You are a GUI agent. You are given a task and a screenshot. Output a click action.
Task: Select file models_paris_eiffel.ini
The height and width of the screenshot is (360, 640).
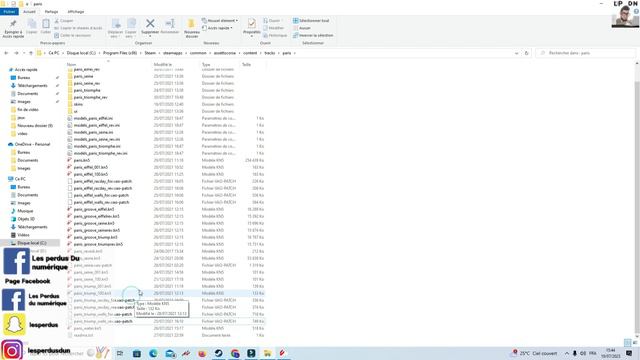[x=93, y=118]
